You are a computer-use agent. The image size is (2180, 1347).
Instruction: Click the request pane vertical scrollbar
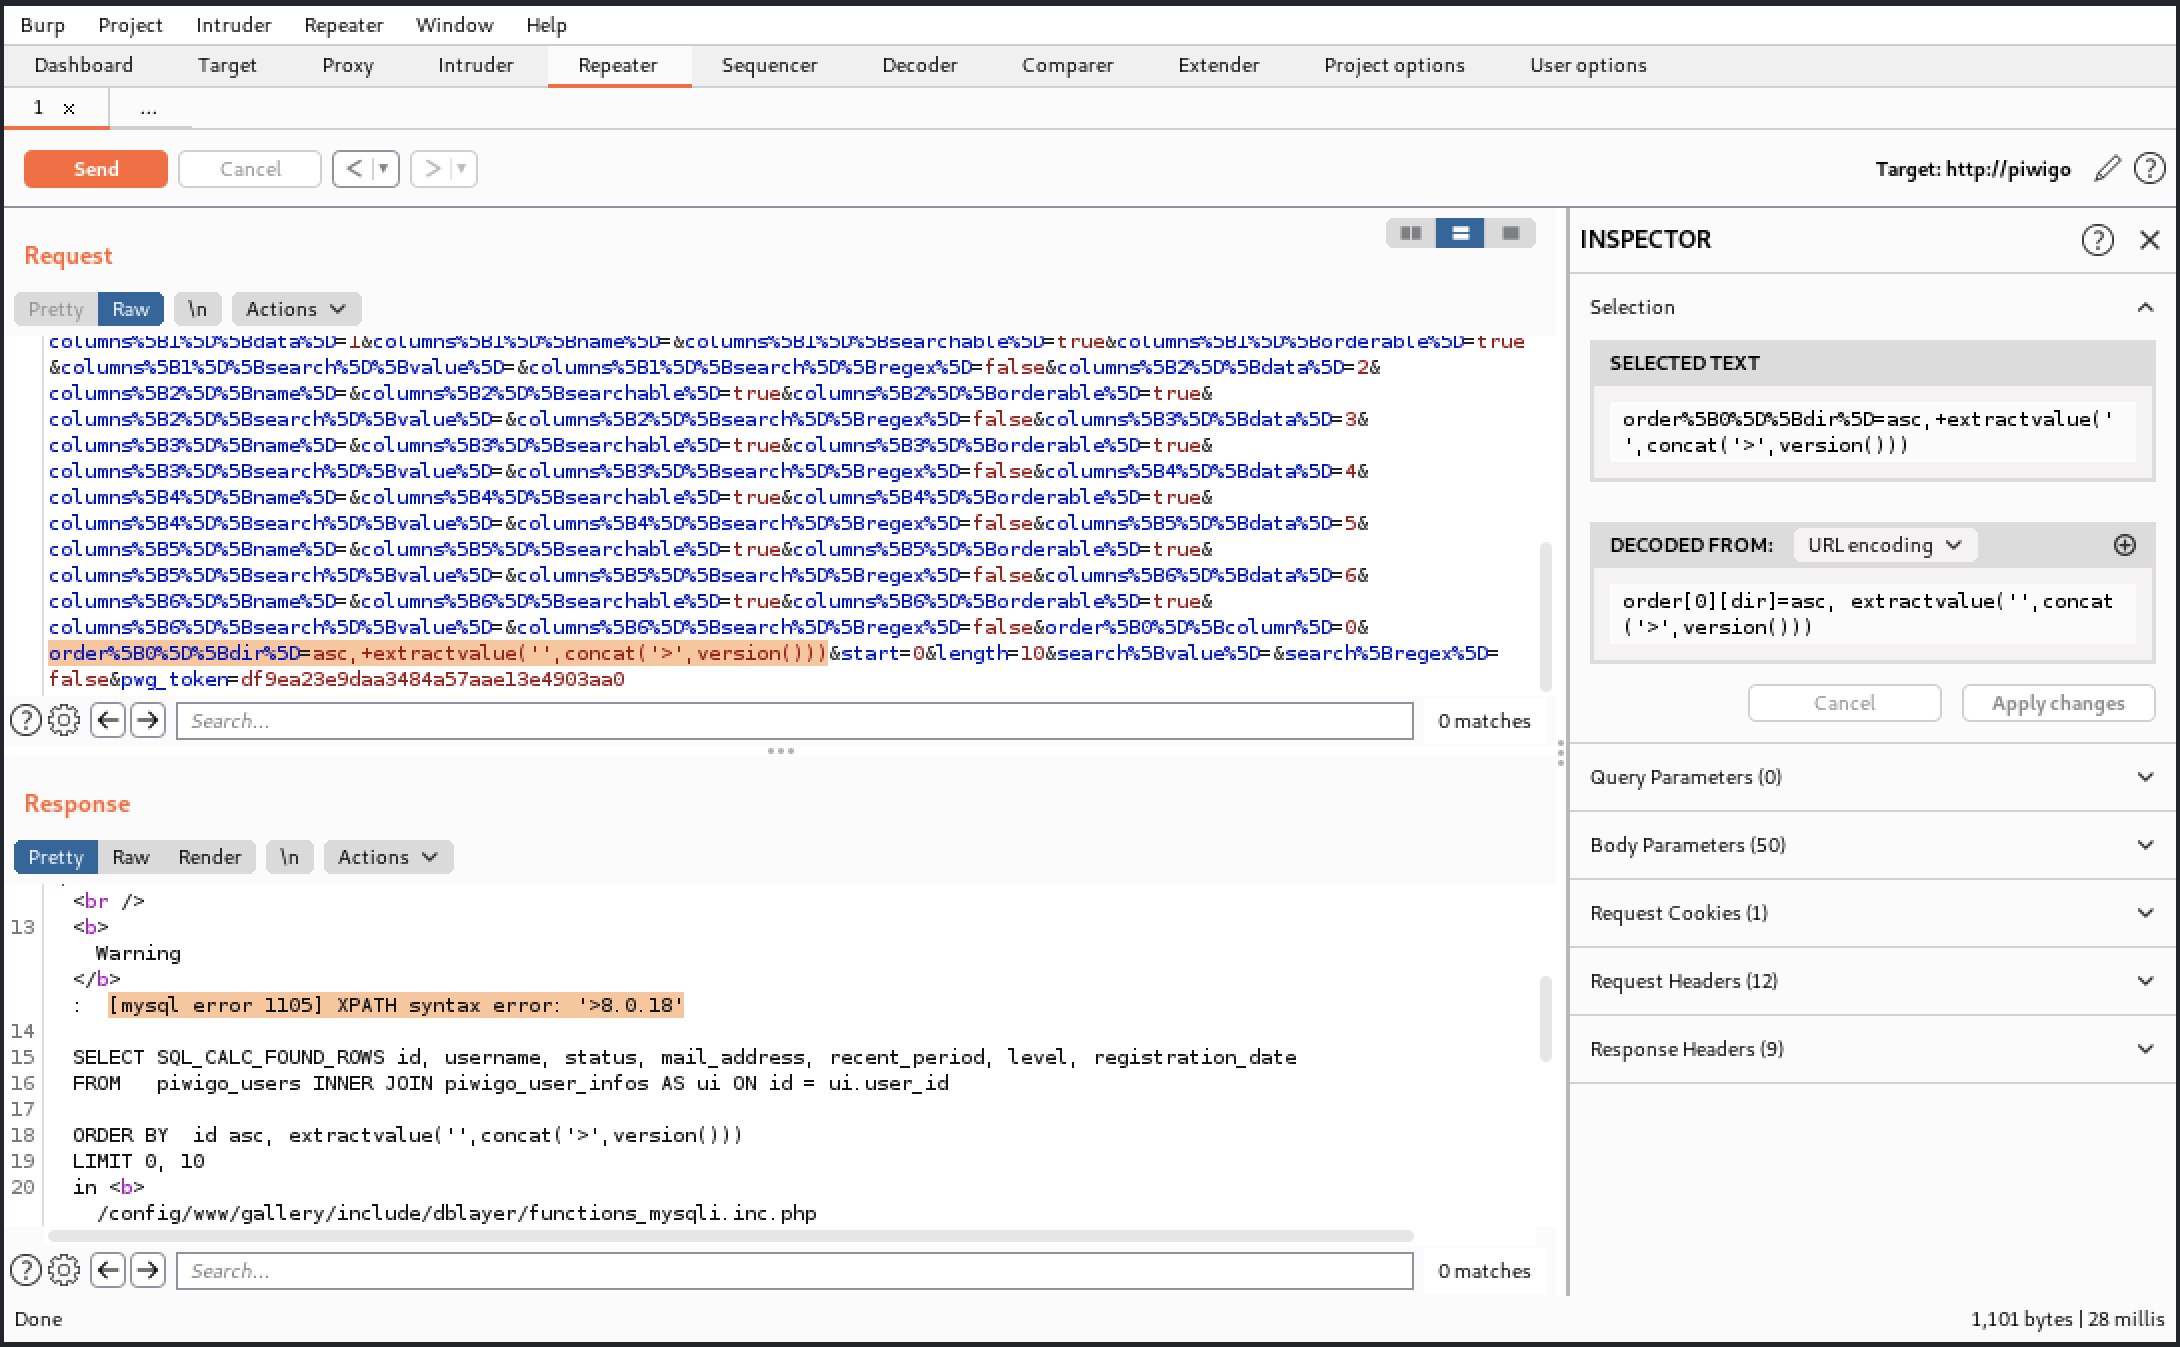1546,616
